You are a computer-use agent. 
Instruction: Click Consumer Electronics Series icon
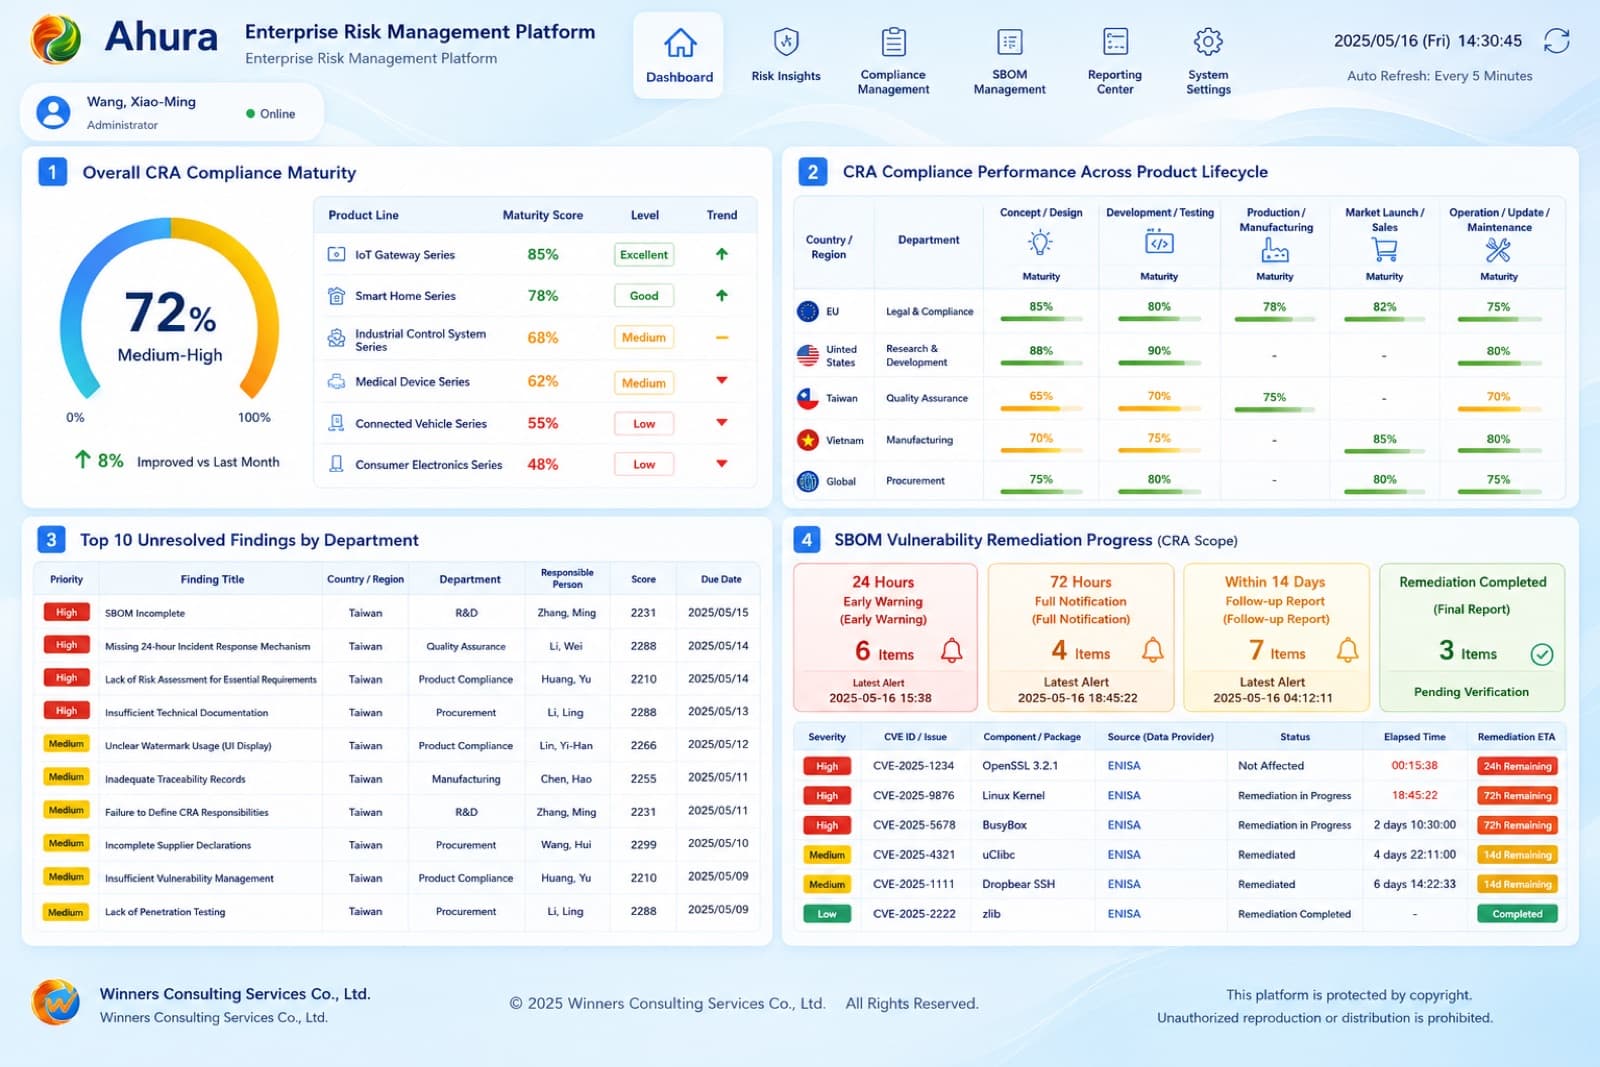[x=337, y=464]
